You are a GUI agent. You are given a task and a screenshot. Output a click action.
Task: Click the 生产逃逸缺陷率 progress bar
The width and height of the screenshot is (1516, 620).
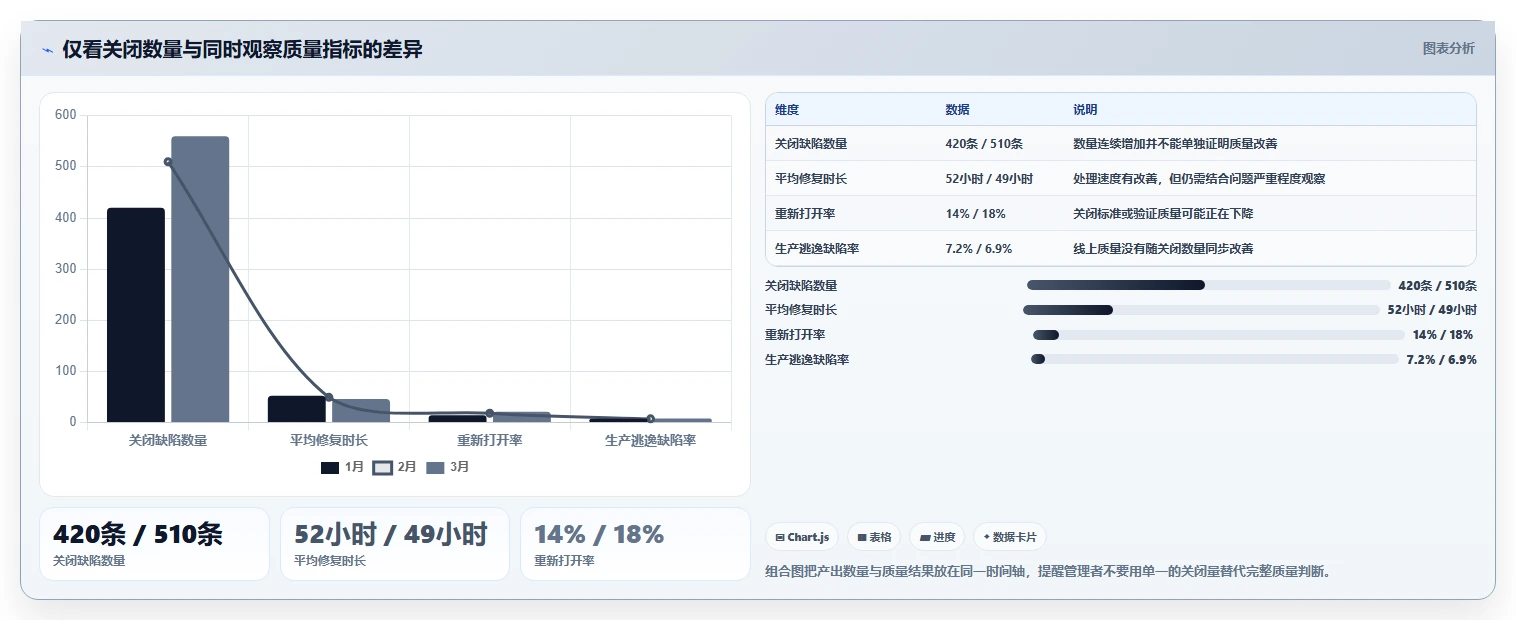pyautogui.click(x=1214, y=359)
